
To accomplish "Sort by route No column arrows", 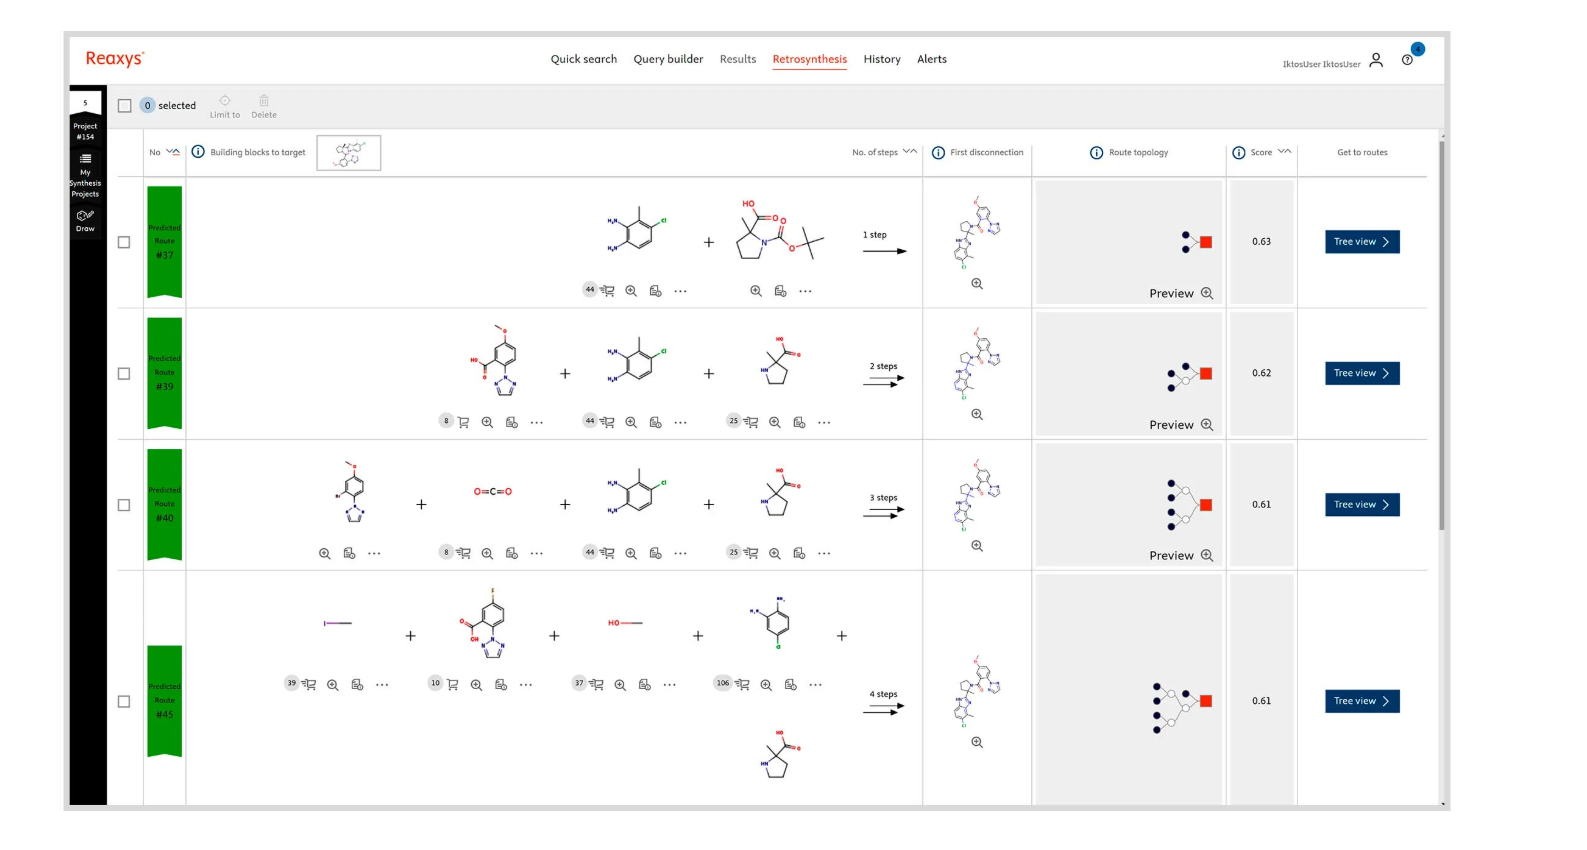I will pos(173,152).
